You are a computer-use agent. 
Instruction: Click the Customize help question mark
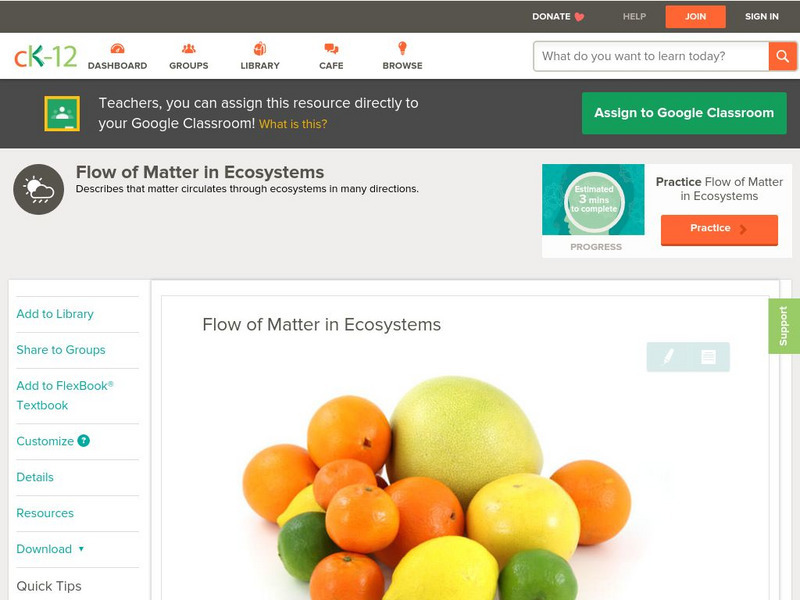click(x=84, y=441)
